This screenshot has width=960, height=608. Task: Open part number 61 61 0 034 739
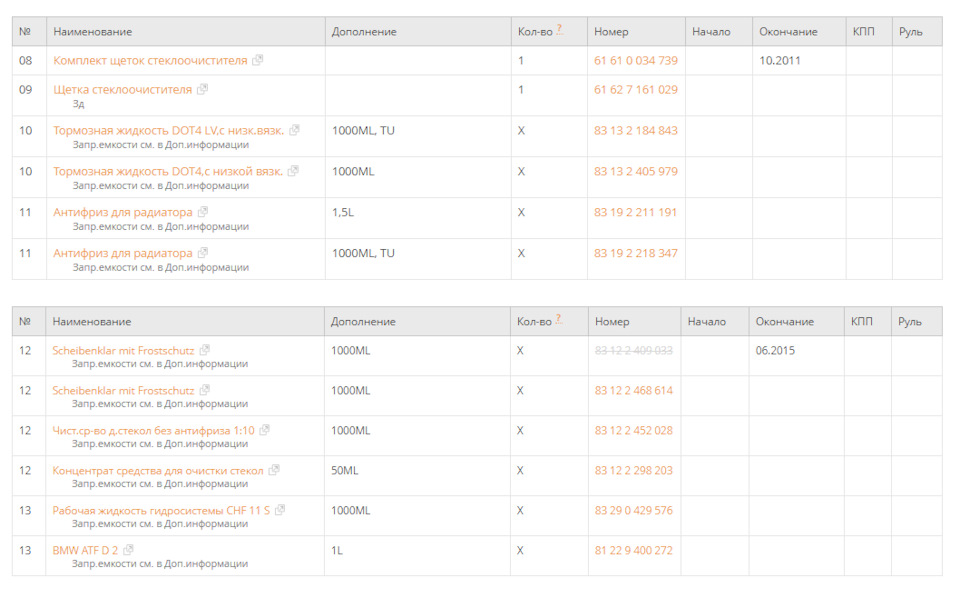(x=635, y=60)
